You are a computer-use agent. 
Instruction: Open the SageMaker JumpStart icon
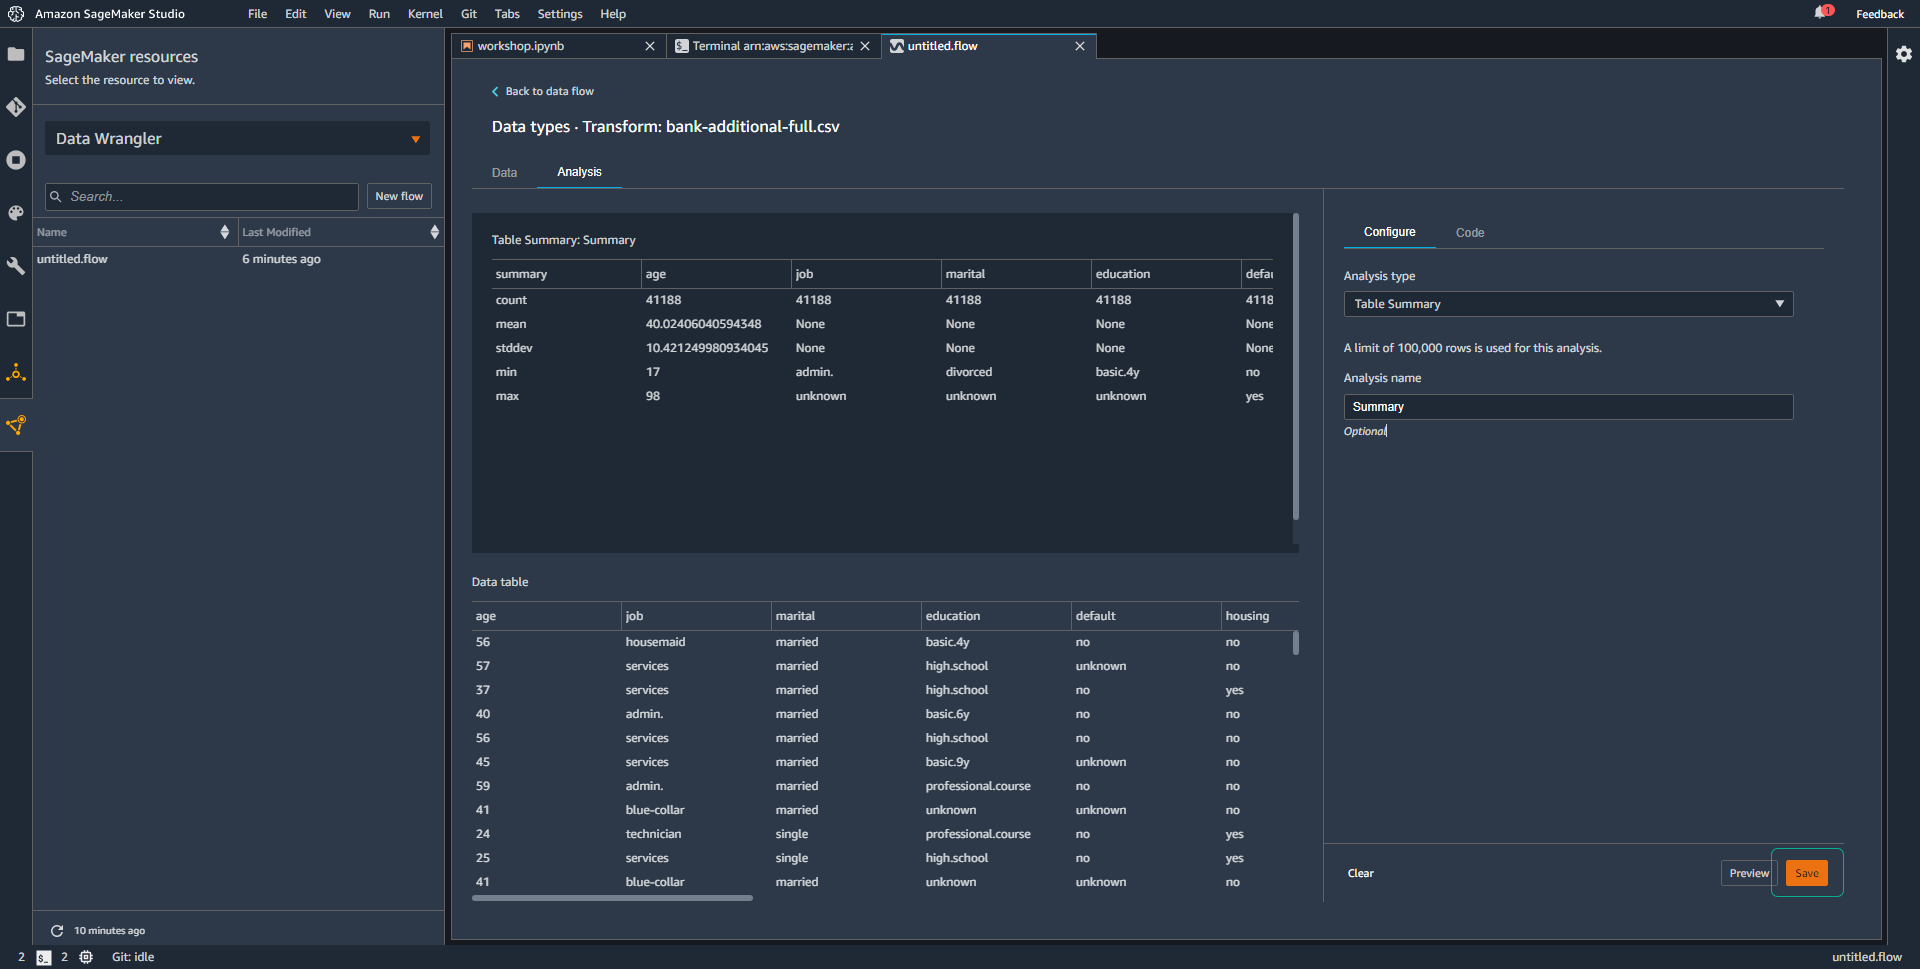[x=16, y=373]
